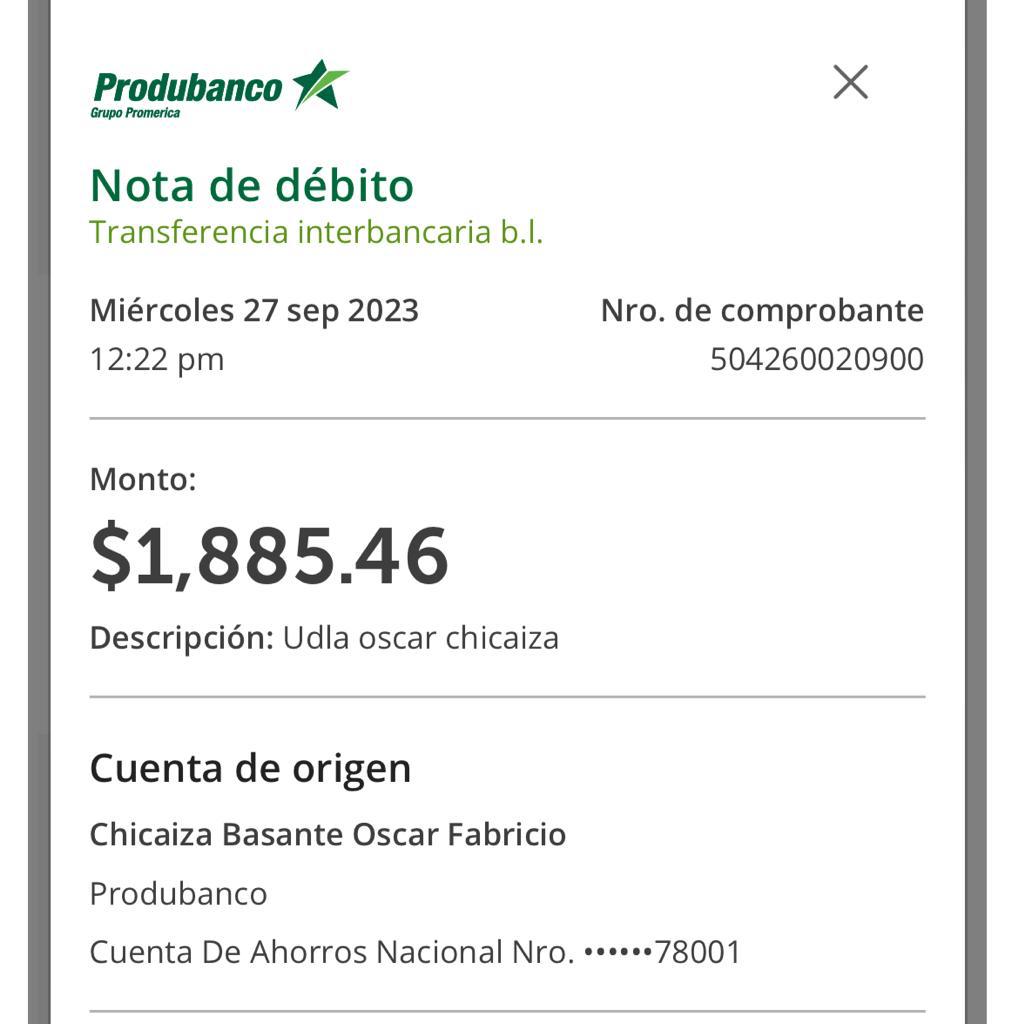
Task: Click the Descripción label
Action: point(181,637)
